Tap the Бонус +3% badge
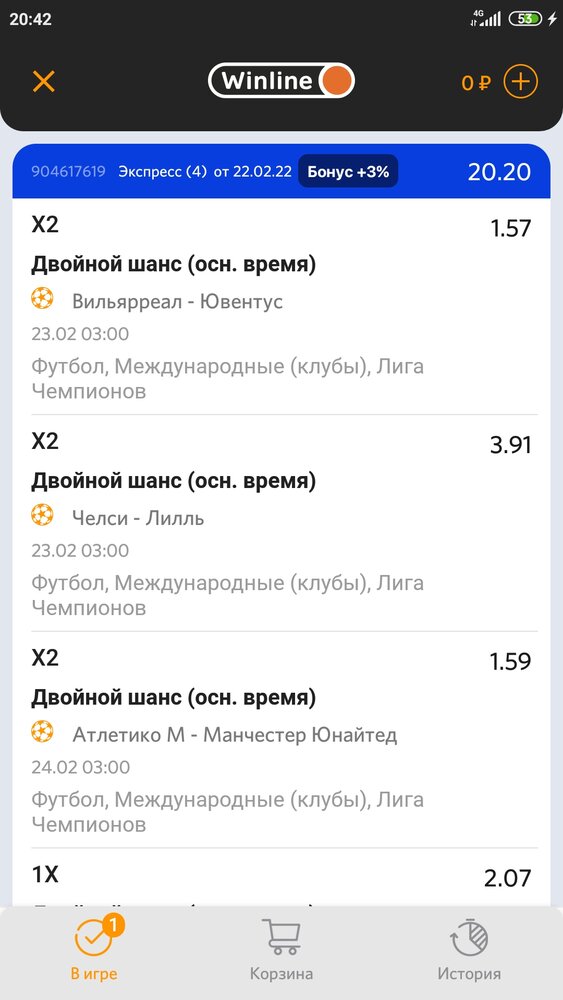 coord(348,171)
